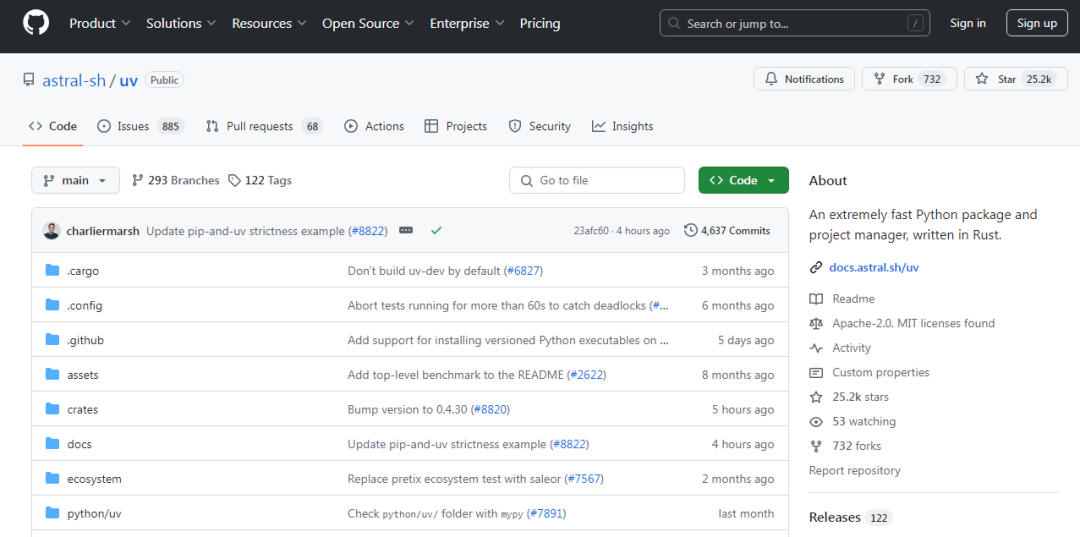
Task: Click the folder icon beside crates
Action: pos(52,408)
